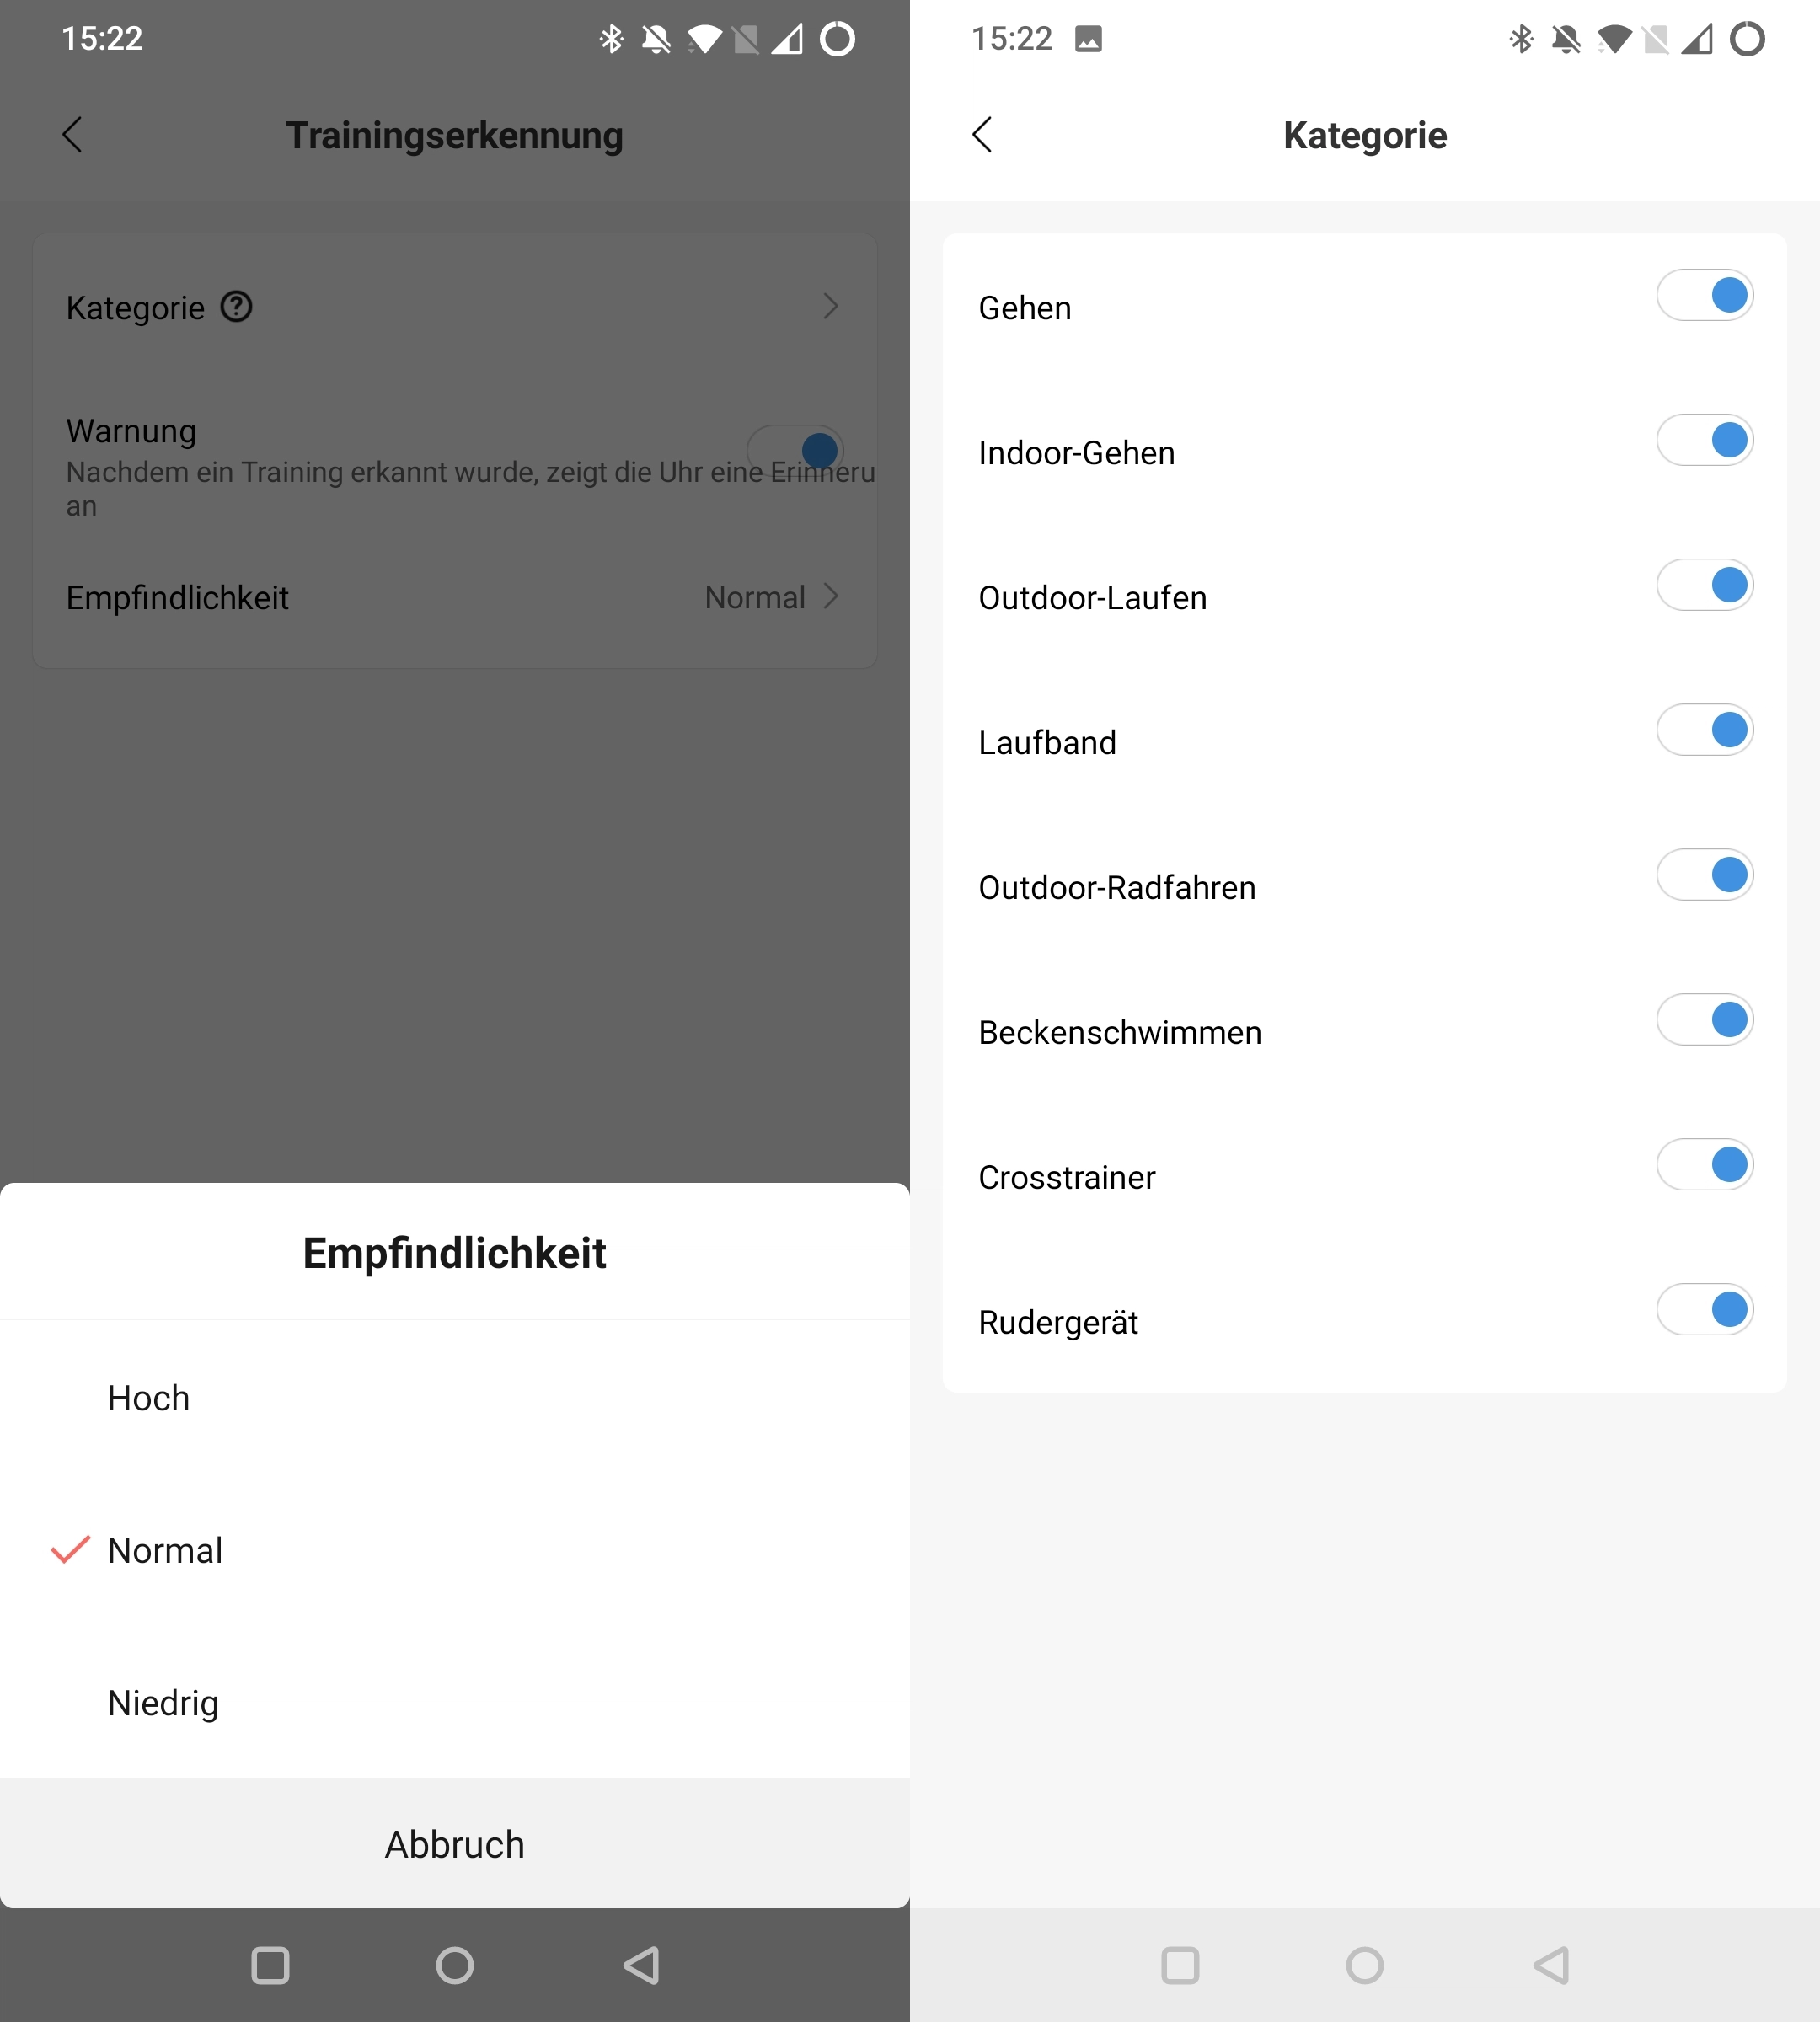Toggle the Beckenschwimmen category off
The width and height of the screenshot is (1820, 2022).
pos(1705,1020)
